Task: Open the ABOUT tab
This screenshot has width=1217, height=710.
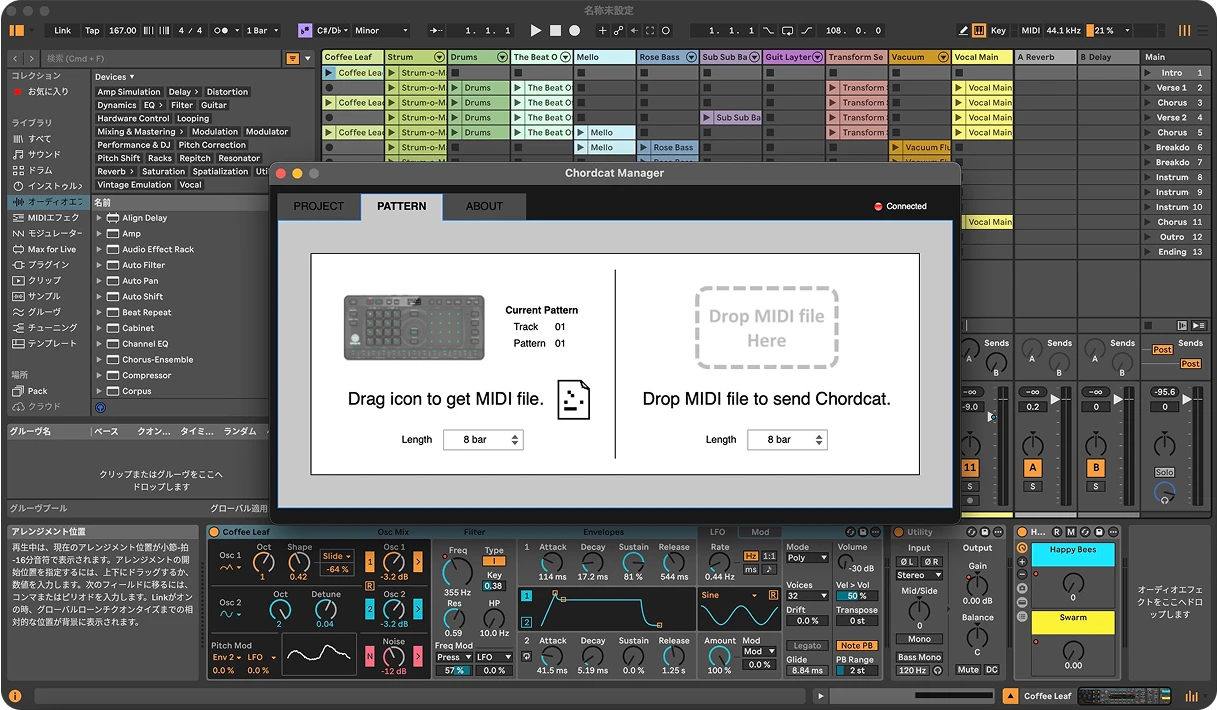Action: click(484, 206)
